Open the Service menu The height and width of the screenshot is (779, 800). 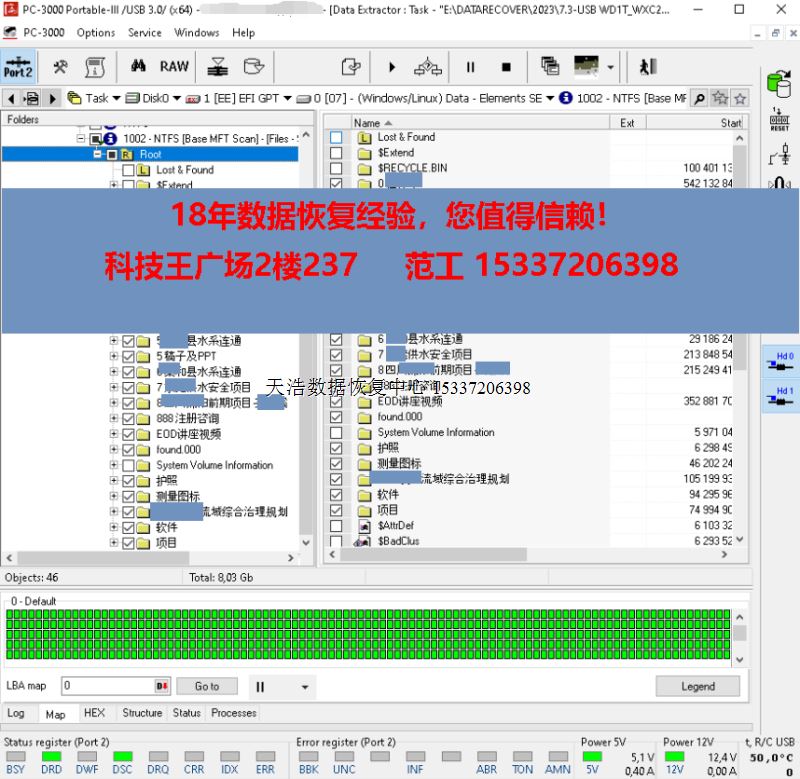click(x=145, y=32)
